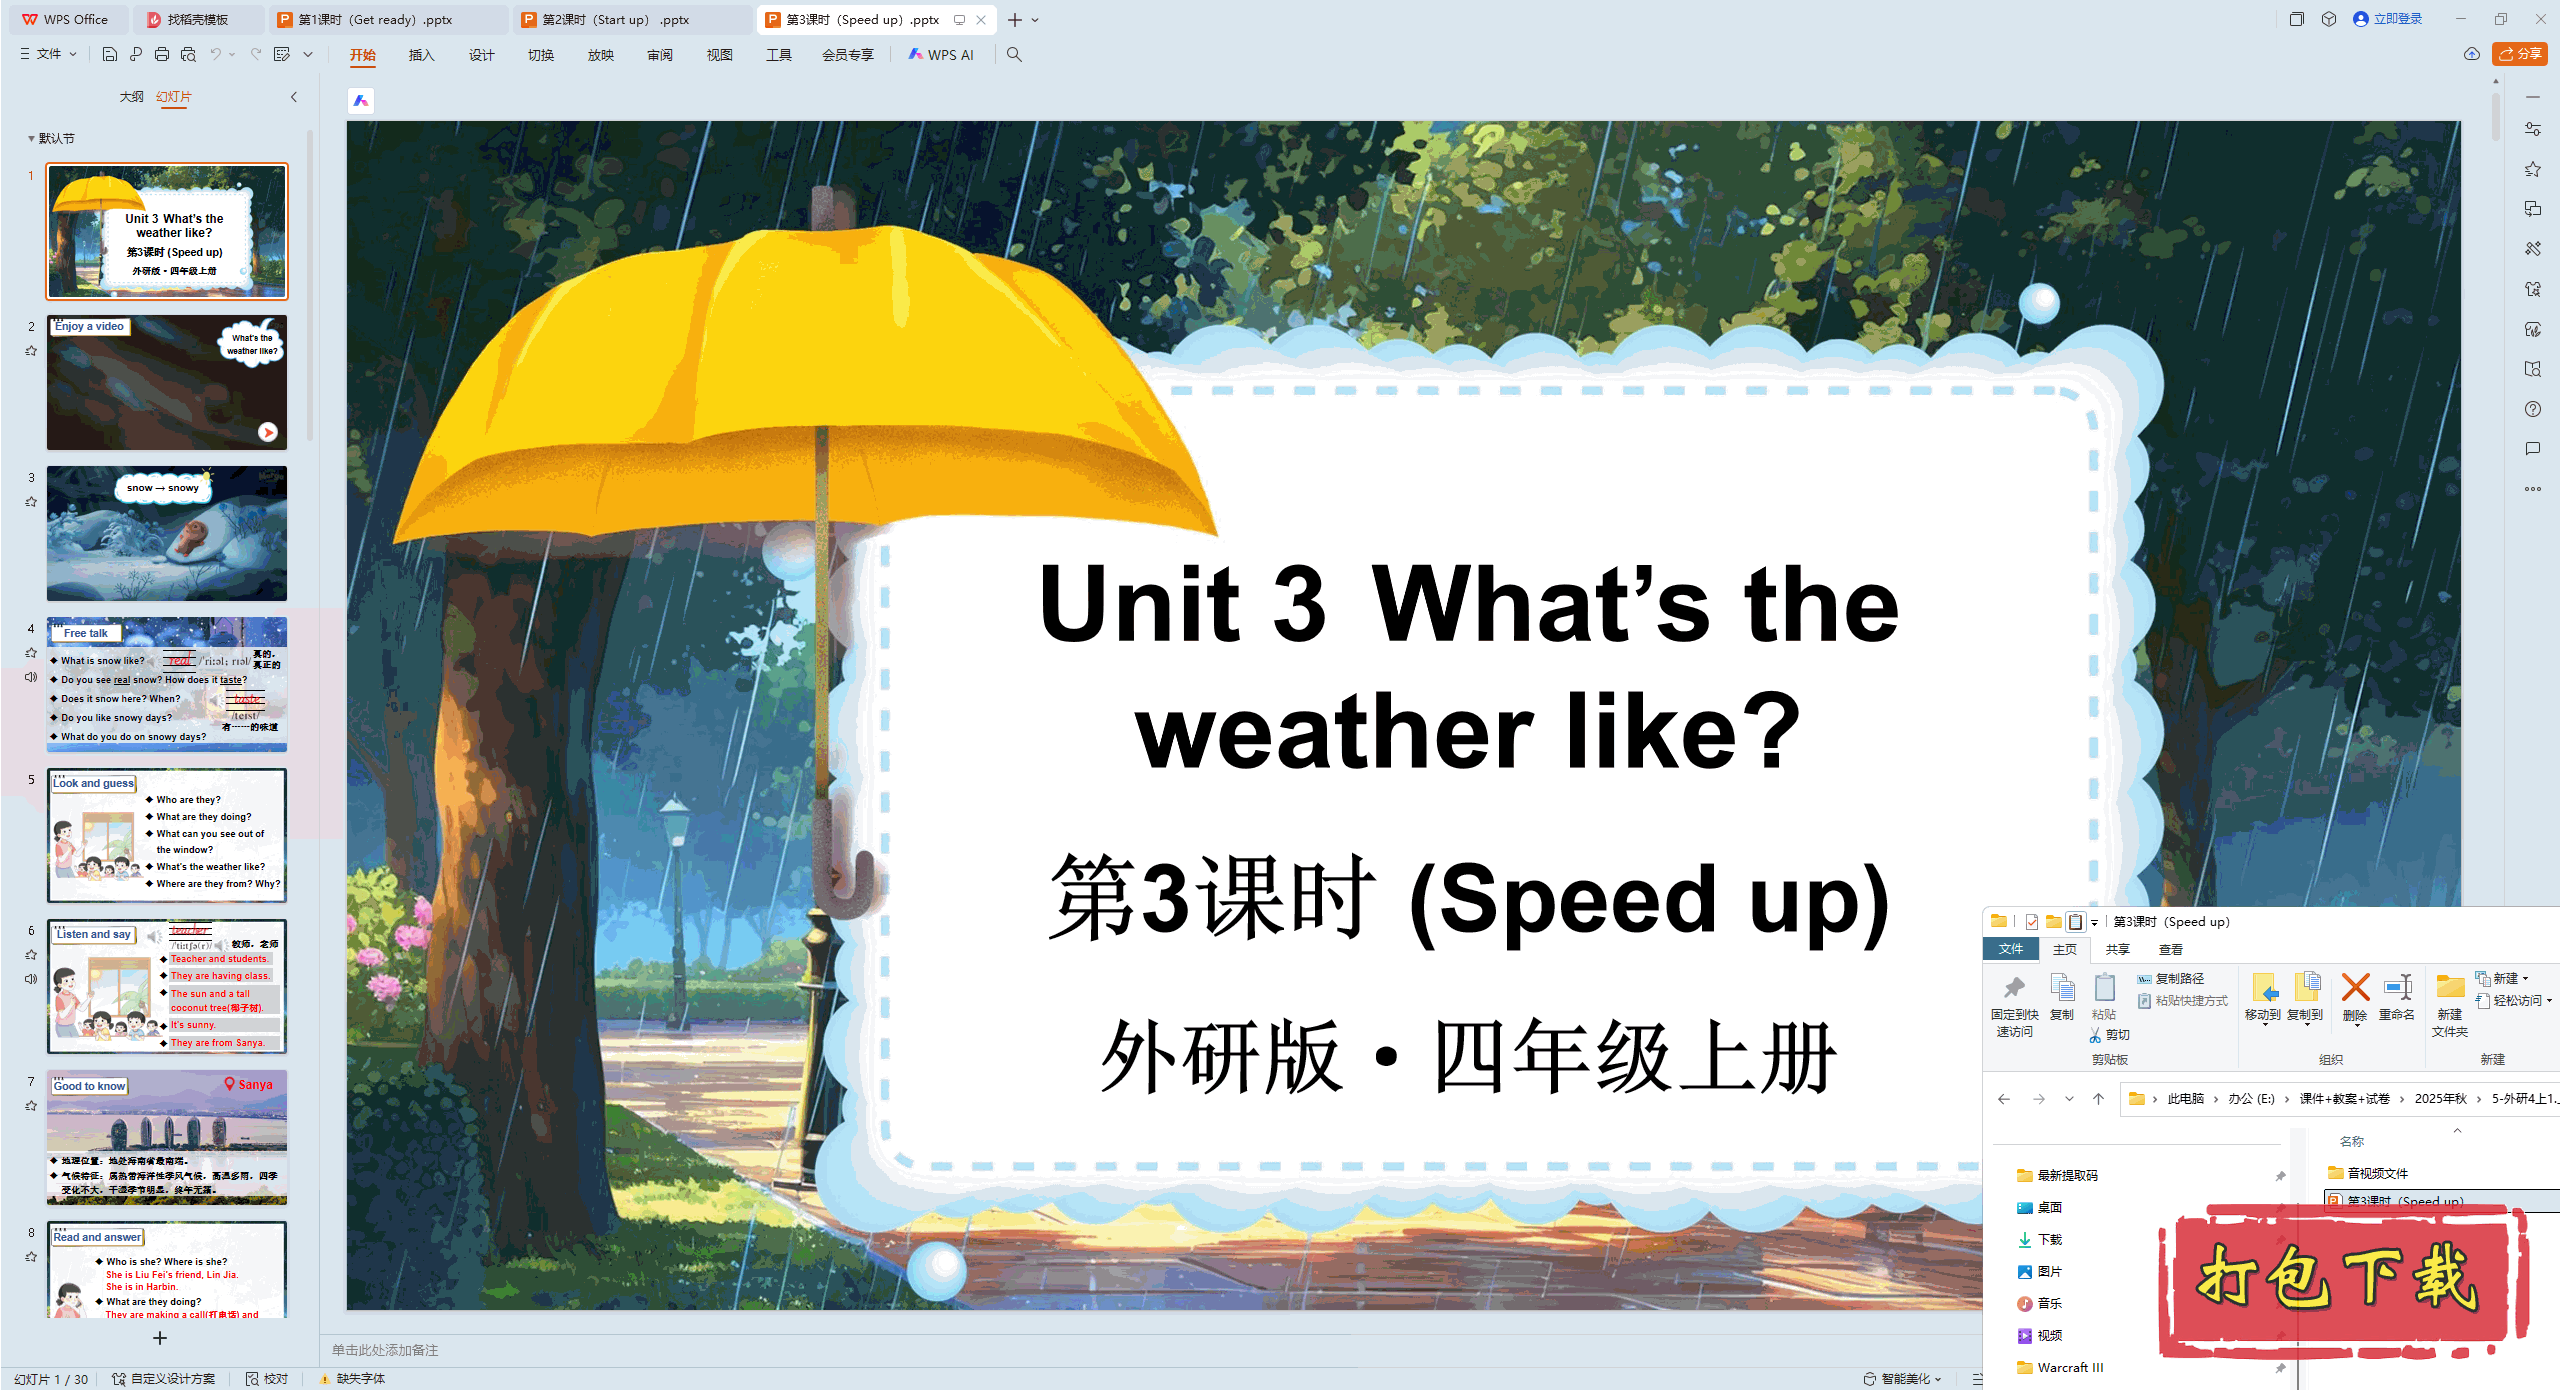The width and height of the screenshot is (2560, 1390).
Task: Click the Rename icon in Explorer ribbon
Action: tap(2397, 987)
